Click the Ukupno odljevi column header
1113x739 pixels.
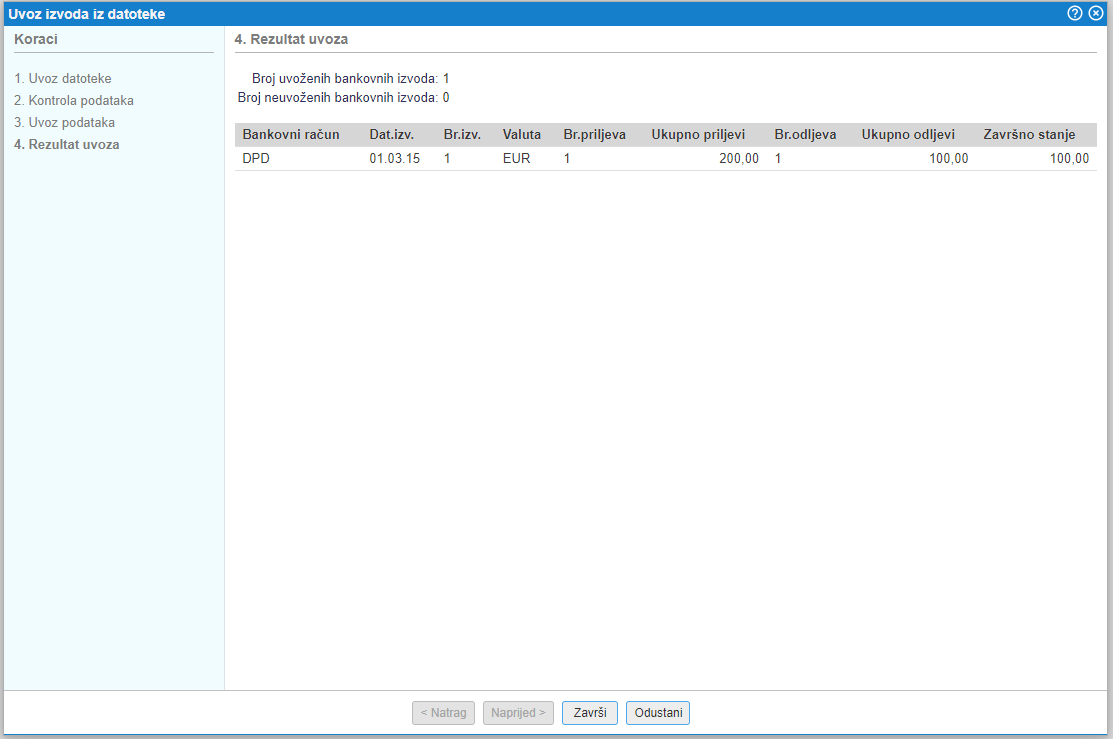point(908,134)
